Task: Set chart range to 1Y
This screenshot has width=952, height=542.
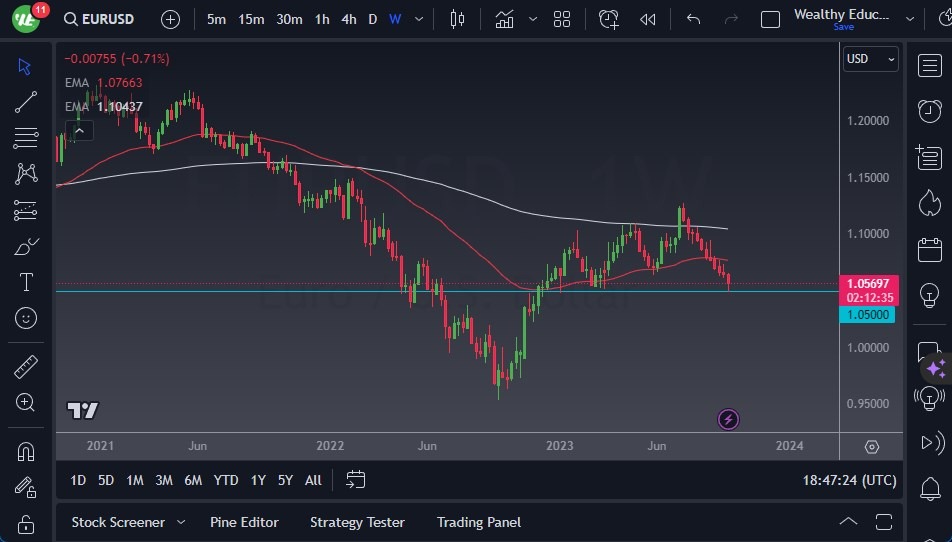Action: [x=258, y=480]
